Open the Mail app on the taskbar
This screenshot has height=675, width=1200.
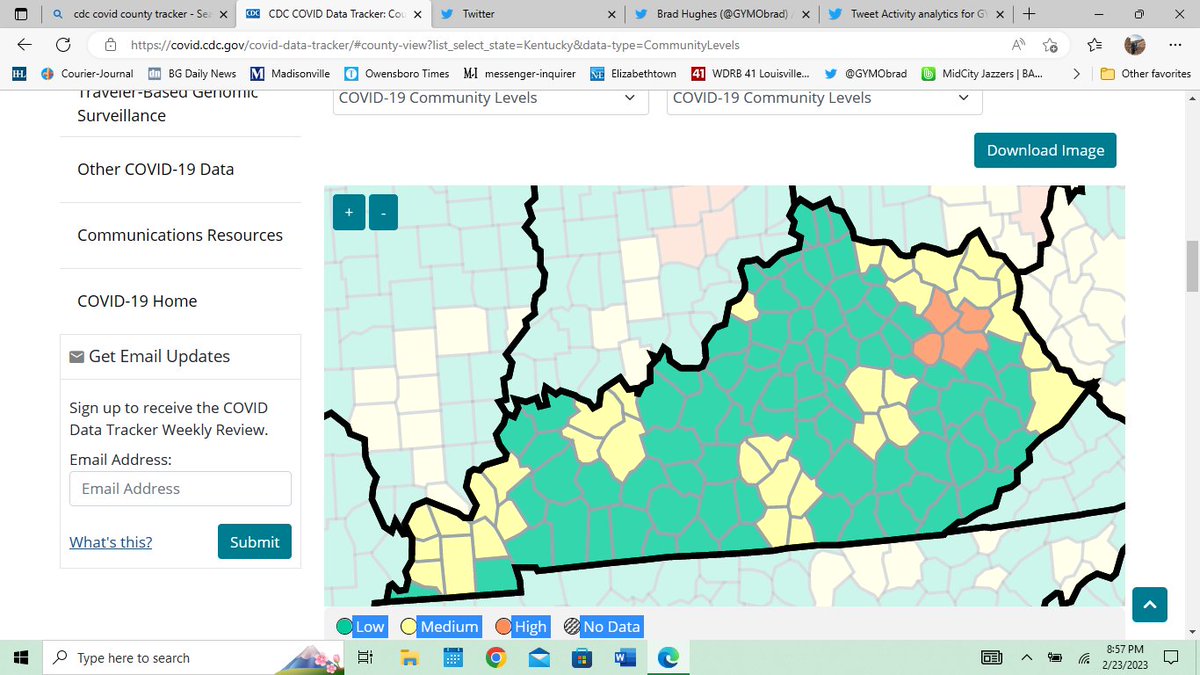point(539,657)
